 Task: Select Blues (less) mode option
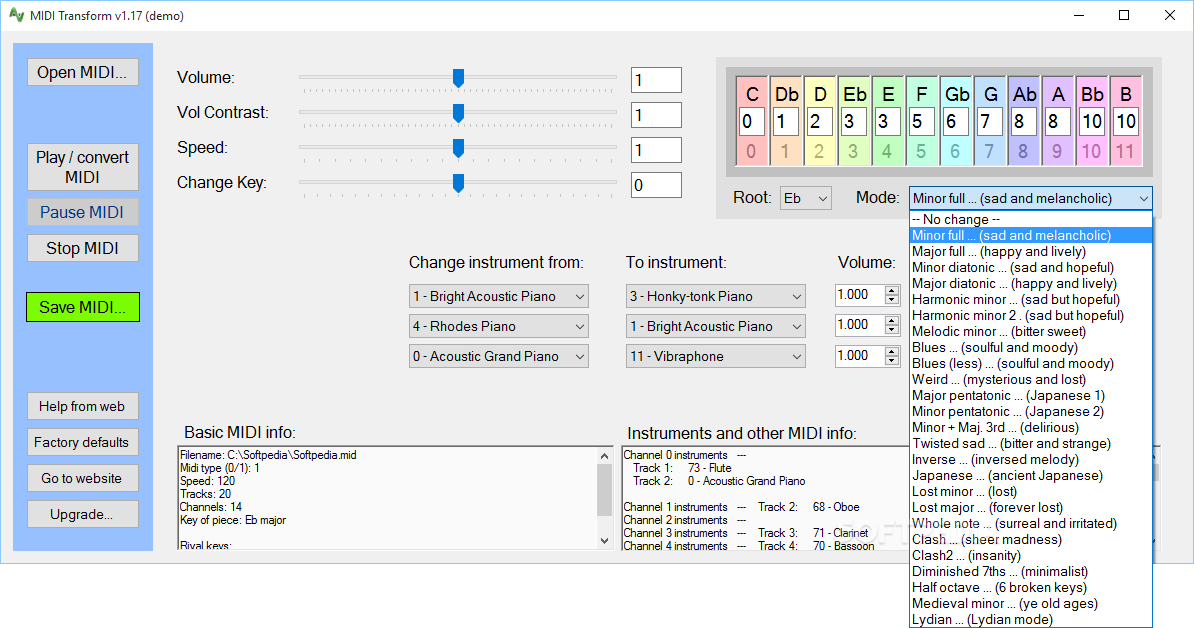click(1031, 363)
